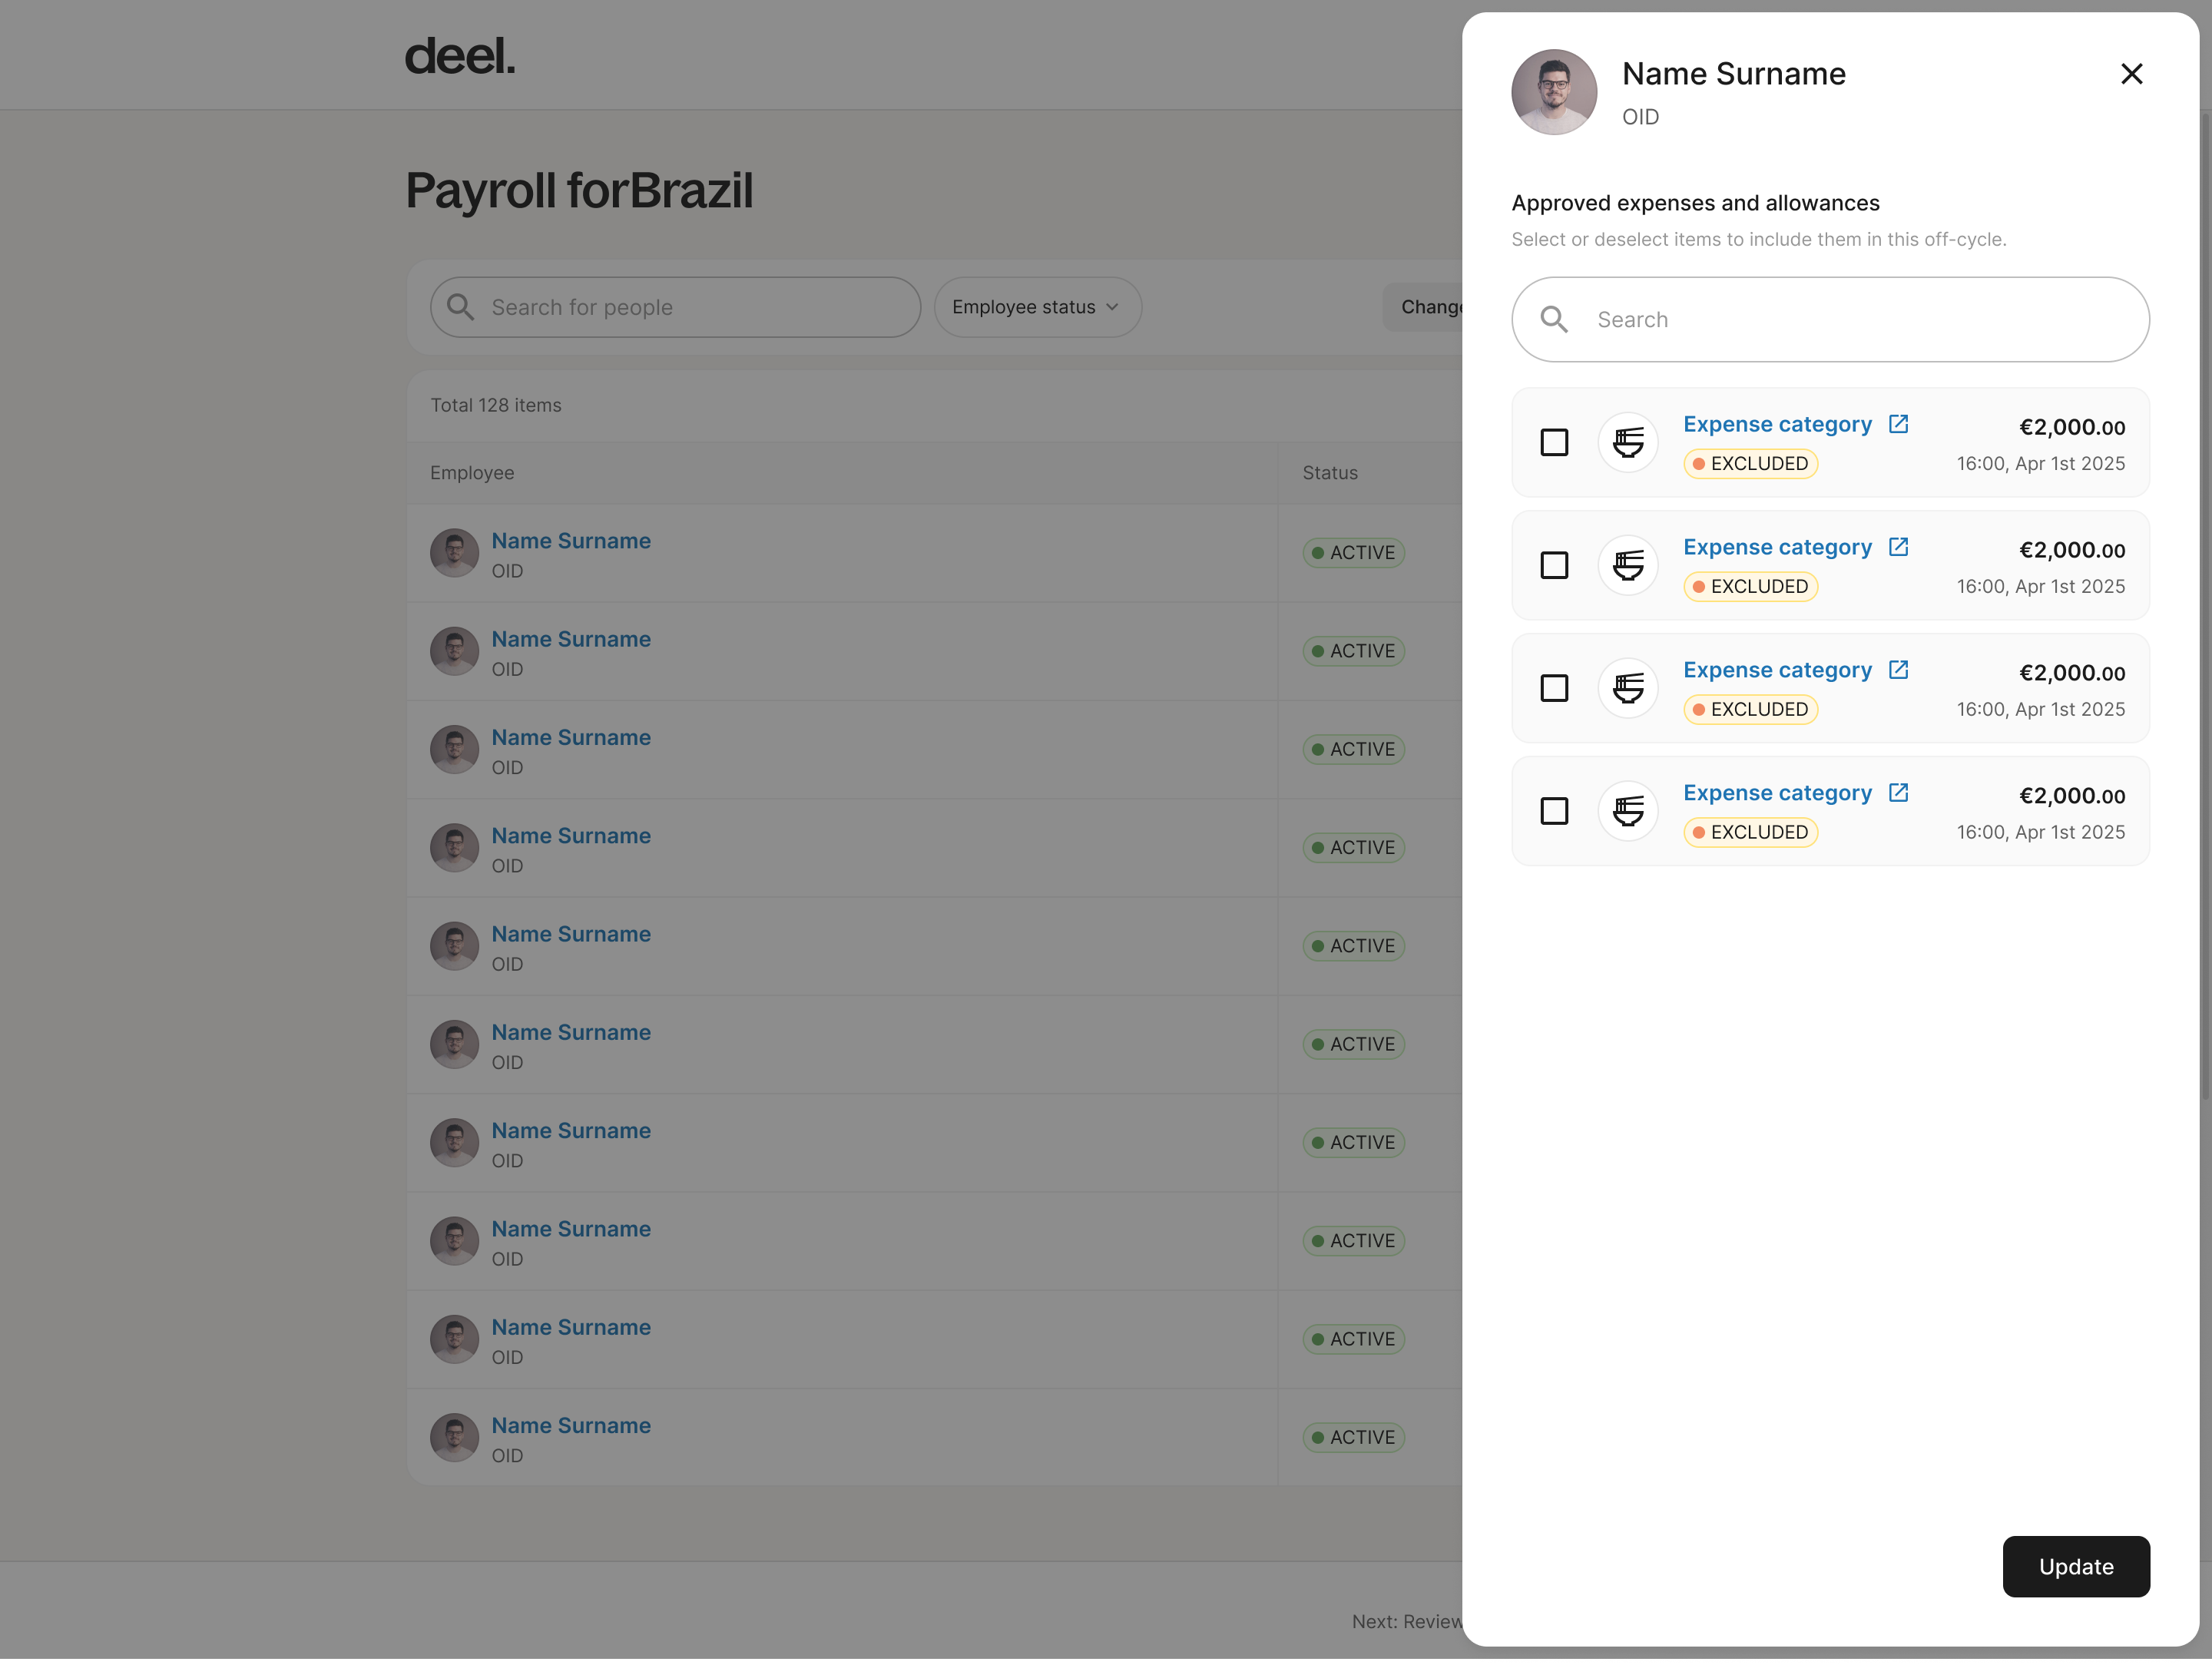Image resolution: width=2212 pixels, height=1665 pixels.
Task: Click the meal icon on the second expense row
Action: [1627, 564]
